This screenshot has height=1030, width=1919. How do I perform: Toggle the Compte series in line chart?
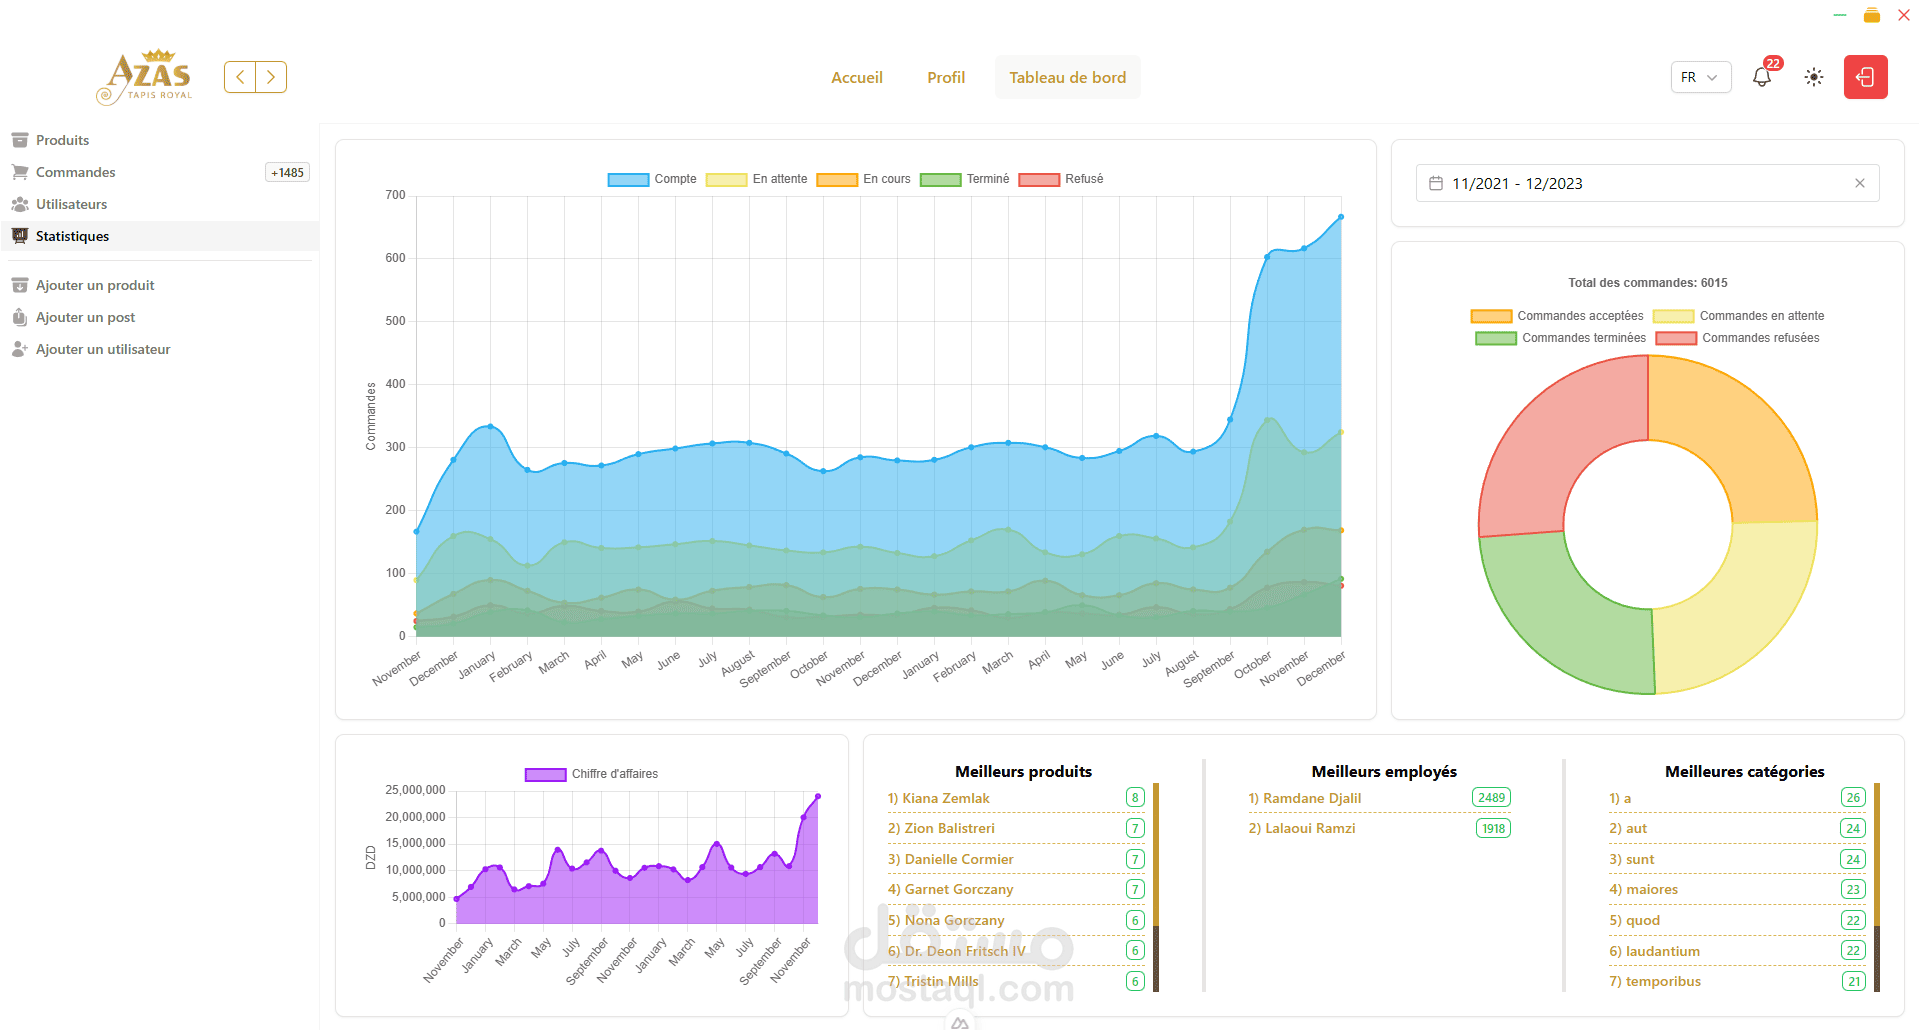[x=652, y=179]
